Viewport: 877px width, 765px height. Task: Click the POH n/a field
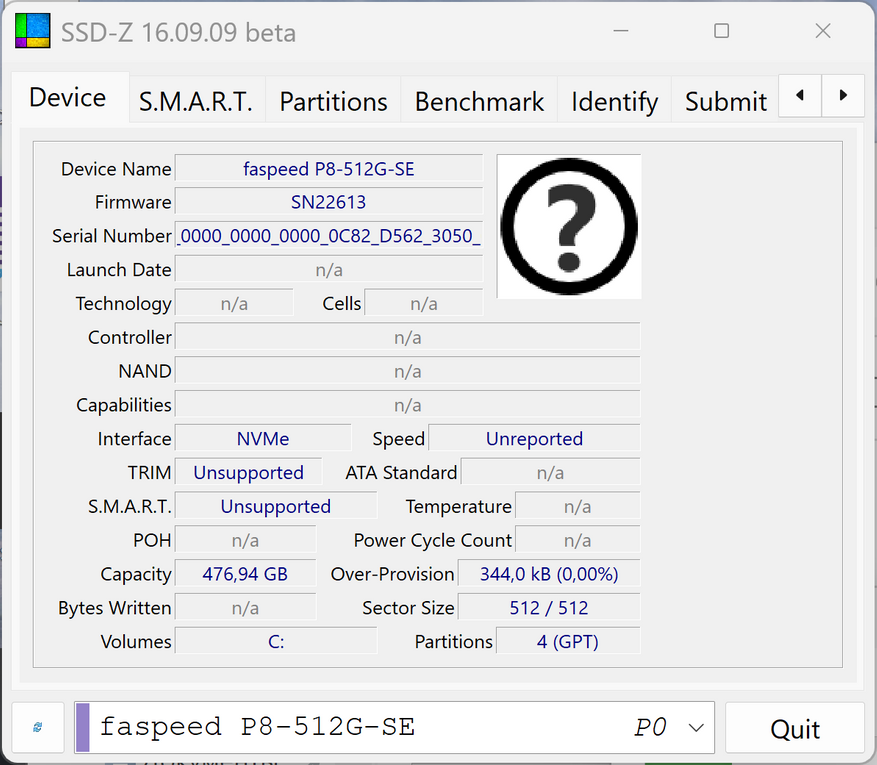tap(245, 540)
